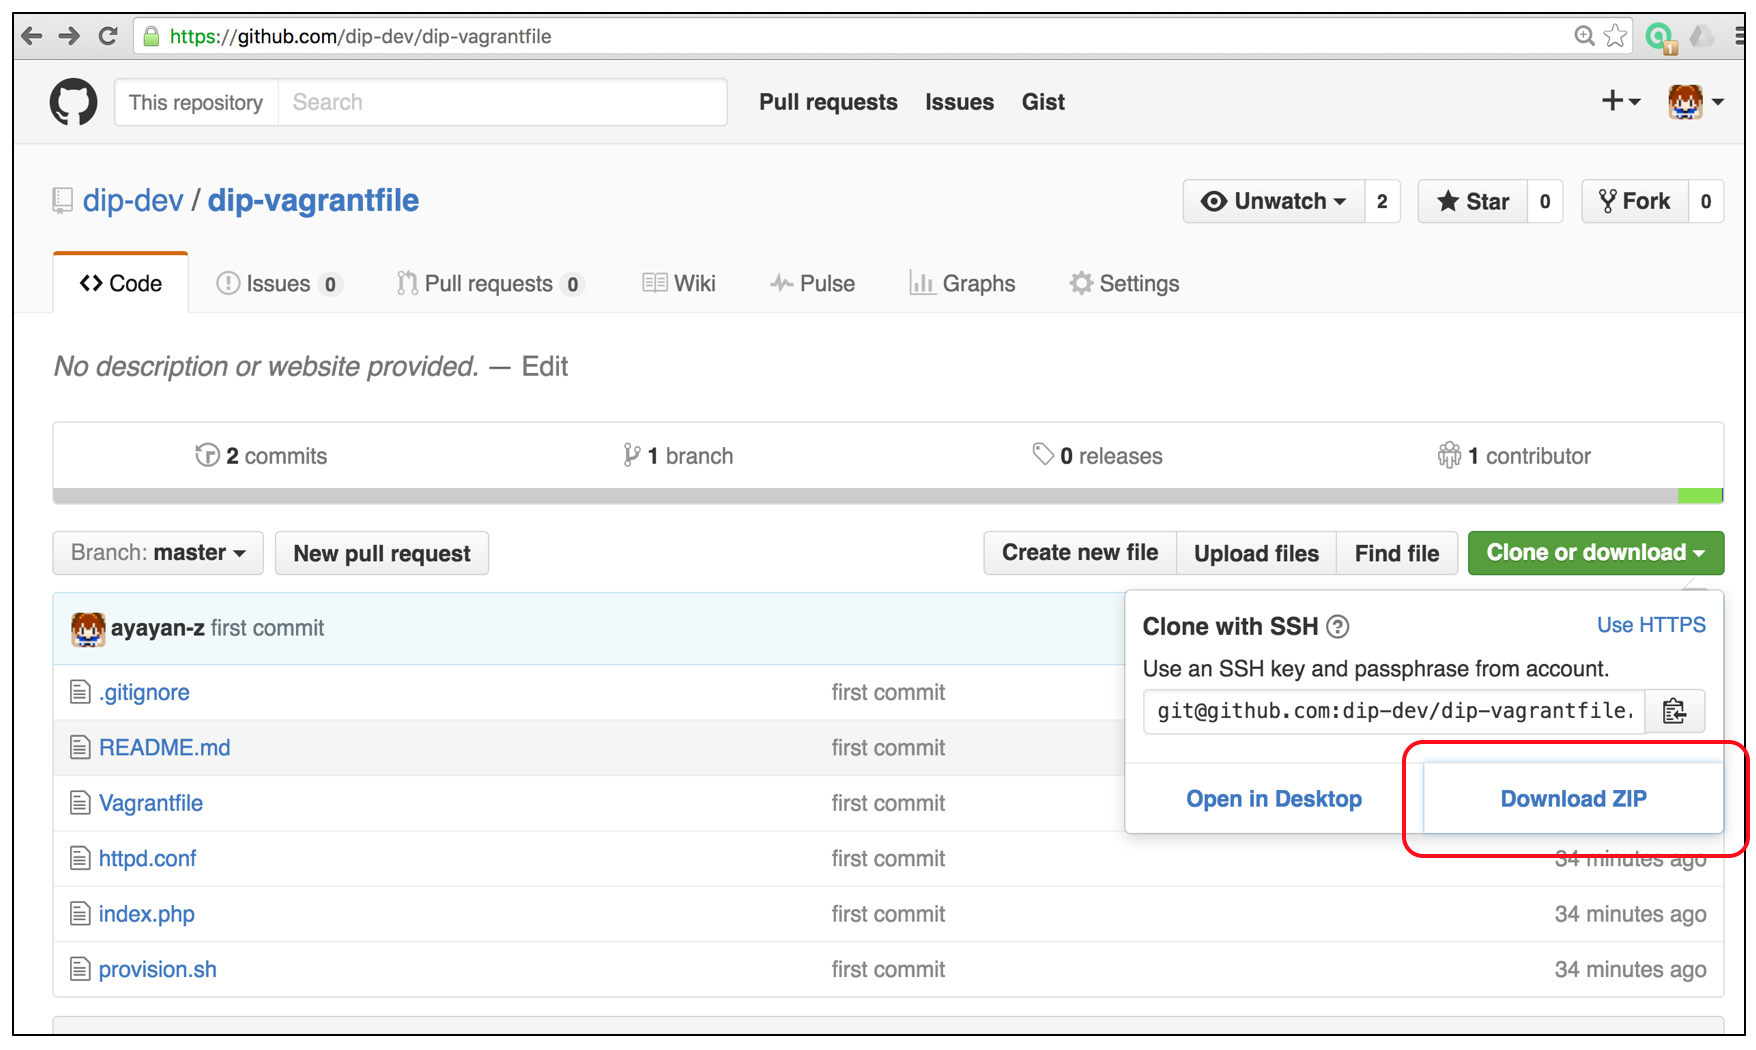Viewport: 1756px width, 1050px height.
Task: Fork the repository
Action: coord(1635,201)
